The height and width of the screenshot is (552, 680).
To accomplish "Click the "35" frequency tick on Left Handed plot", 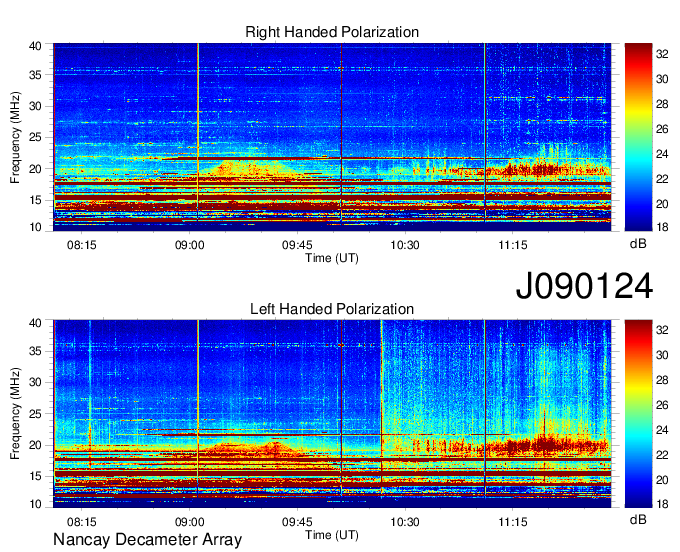I will (35, 351).
